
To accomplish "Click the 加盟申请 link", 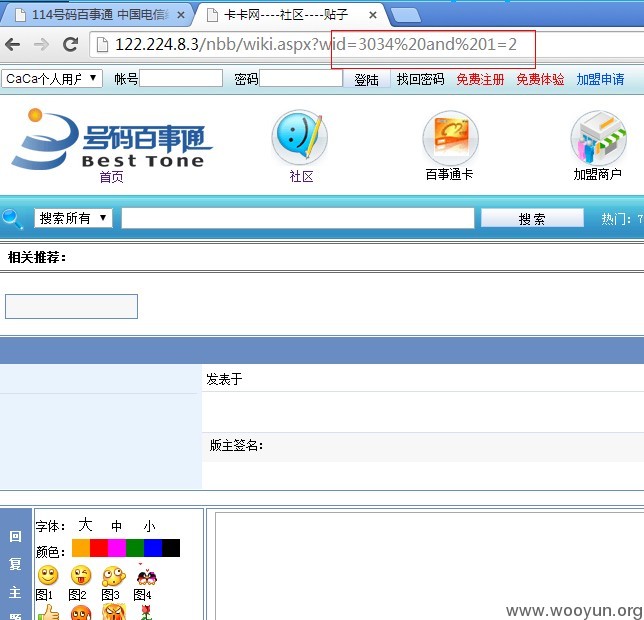I will [x=600, y=79].
